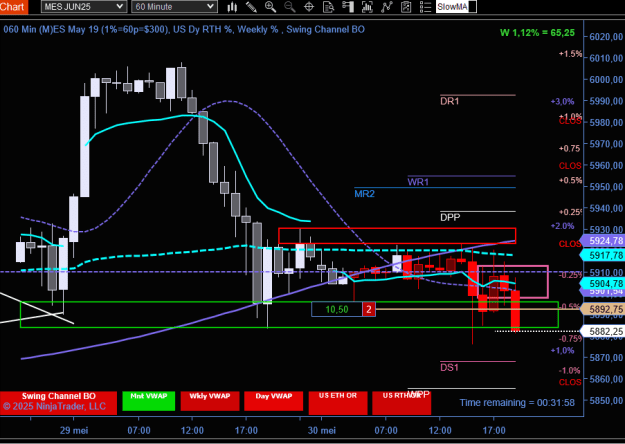Click the Zoom In magnifier
Screen dimensions: 625x444
coord(270,7)
